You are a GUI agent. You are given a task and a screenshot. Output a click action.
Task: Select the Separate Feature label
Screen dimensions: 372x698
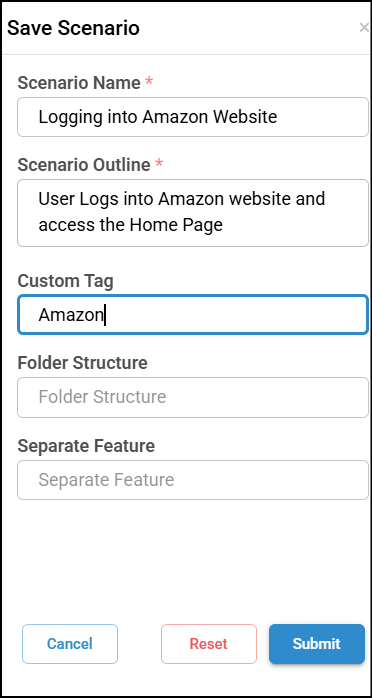pyautogui.click(x=86, y=446)
